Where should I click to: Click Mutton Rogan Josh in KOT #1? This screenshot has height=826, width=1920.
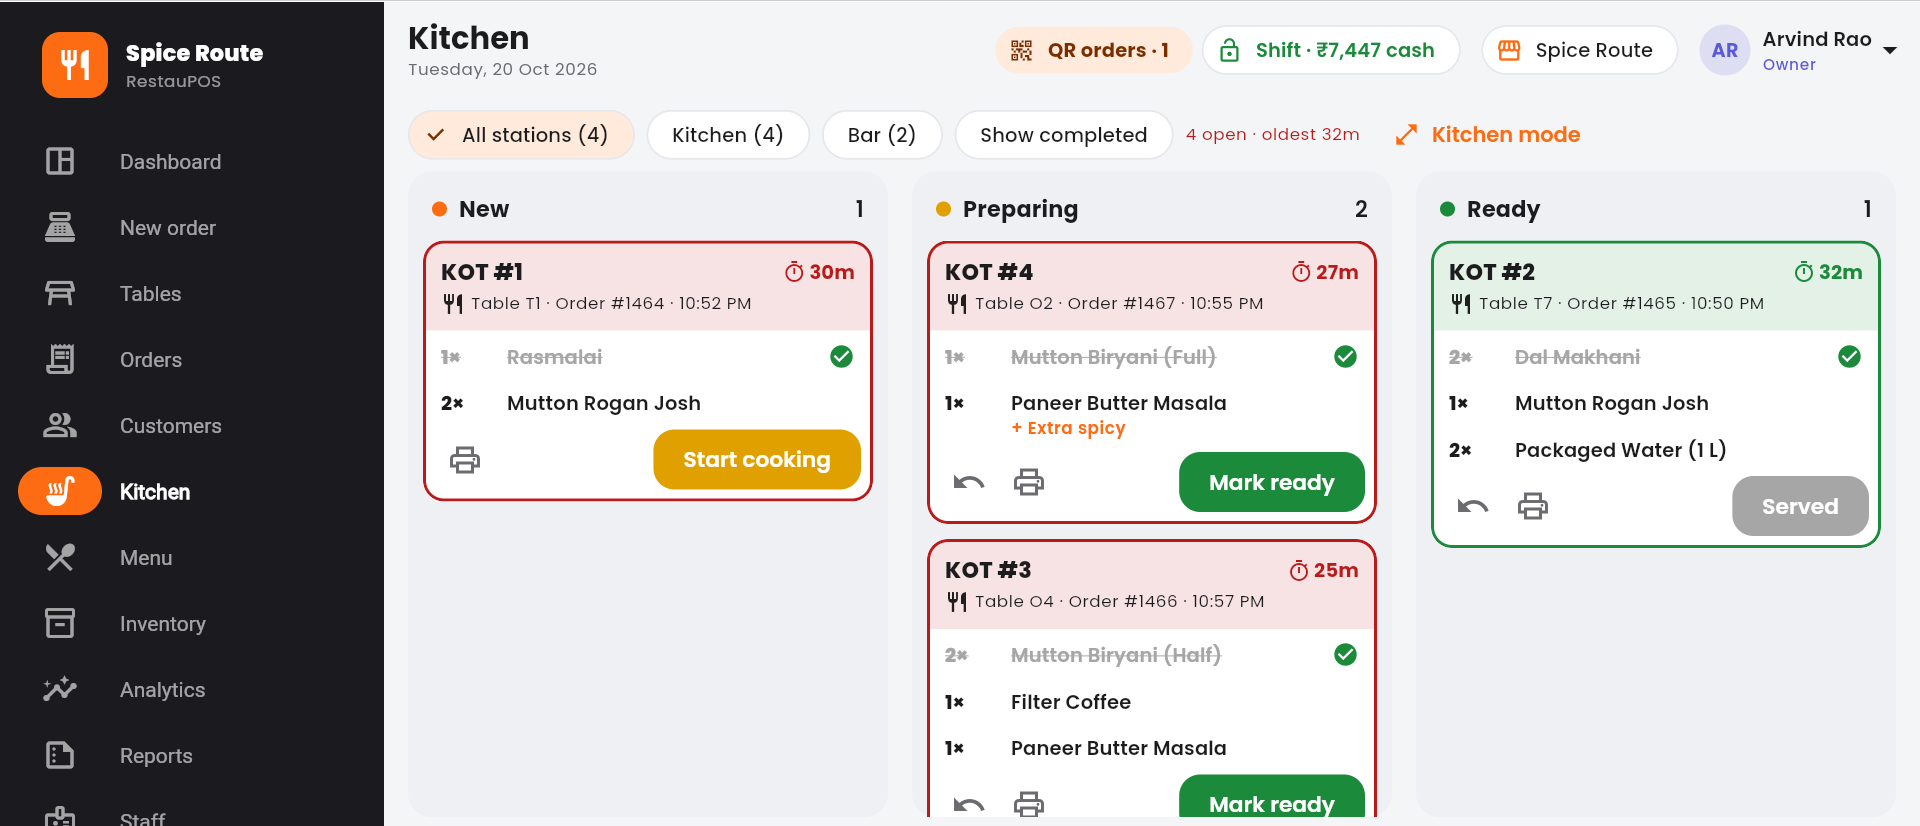[x=604, y=403]
